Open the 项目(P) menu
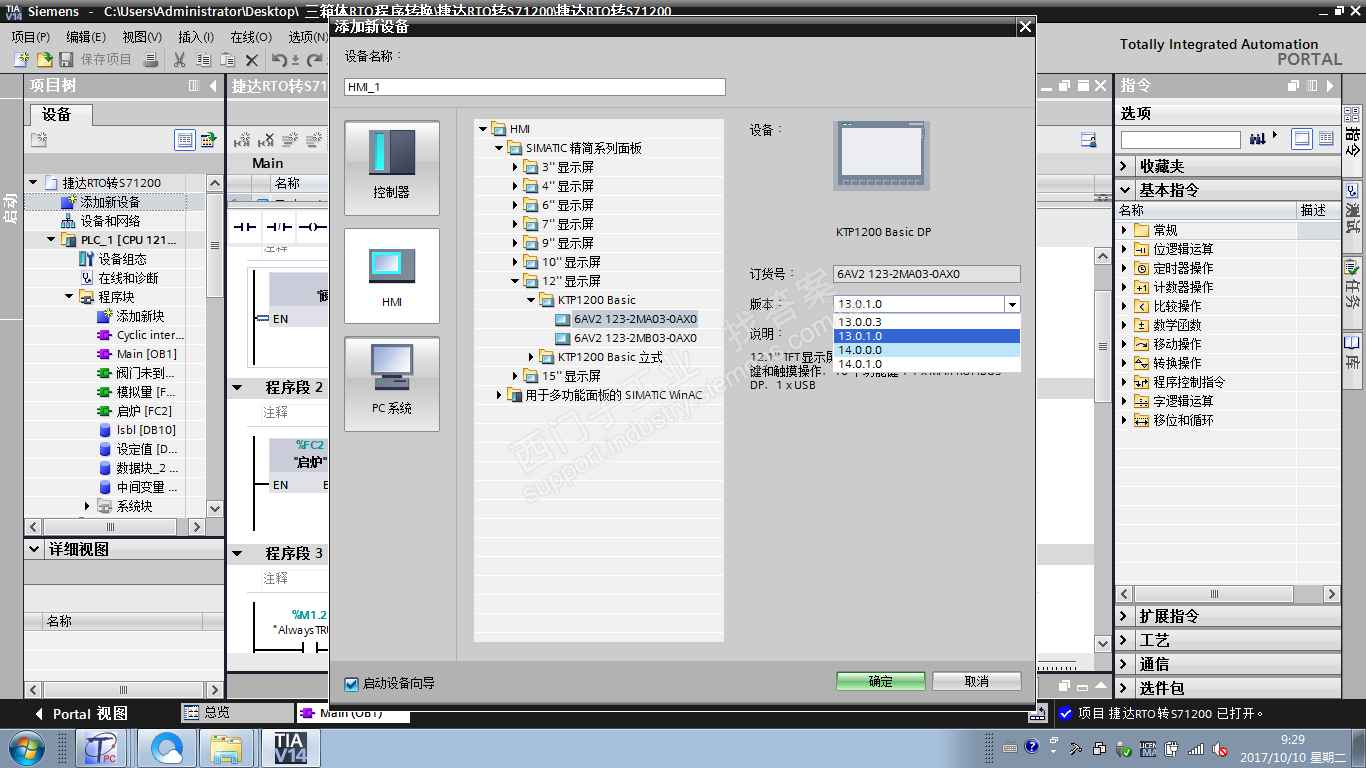The height and width of the screenshot is (768, 1366). coord(31,37)
